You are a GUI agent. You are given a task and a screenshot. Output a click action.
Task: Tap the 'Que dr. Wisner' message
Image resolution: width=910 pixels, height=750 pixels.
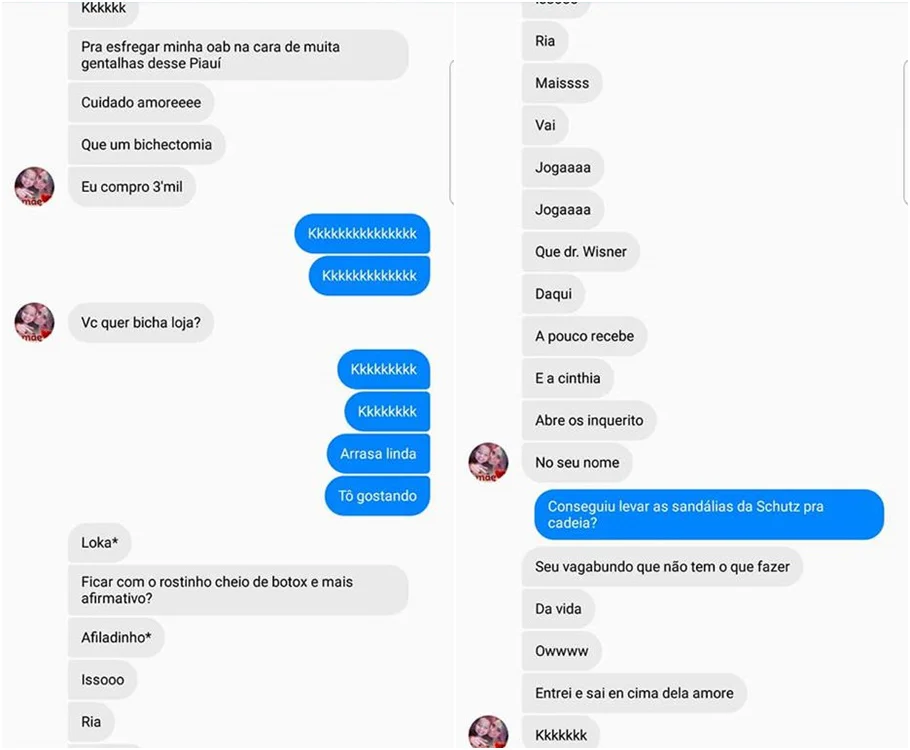(x=580, y=252)
